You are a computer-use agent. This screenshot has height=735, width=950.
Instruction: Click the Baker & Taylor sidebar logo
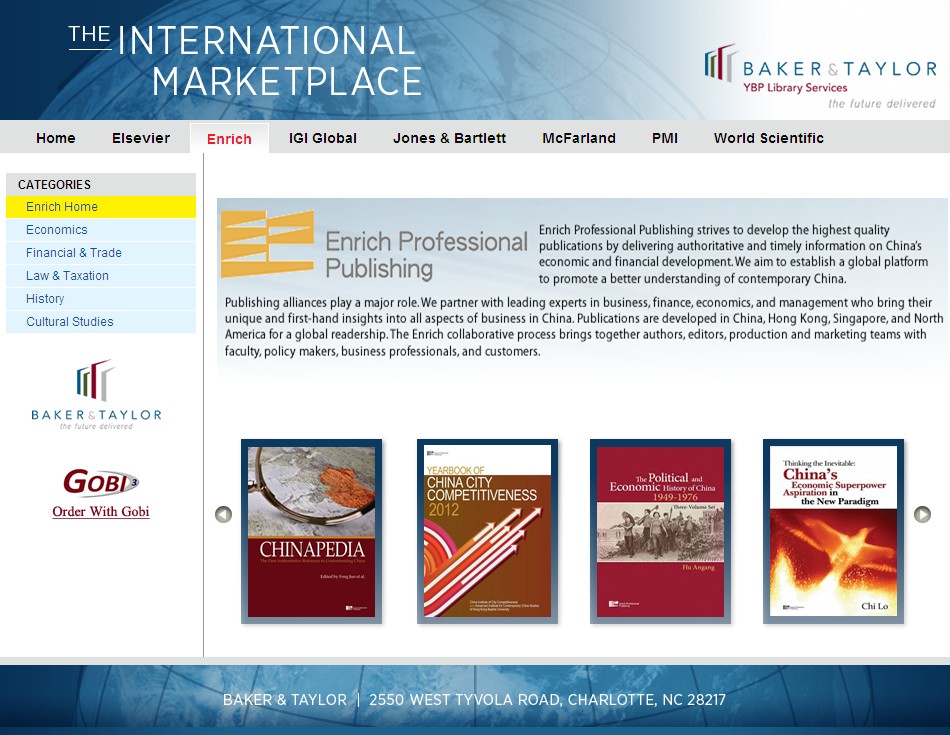96,394
